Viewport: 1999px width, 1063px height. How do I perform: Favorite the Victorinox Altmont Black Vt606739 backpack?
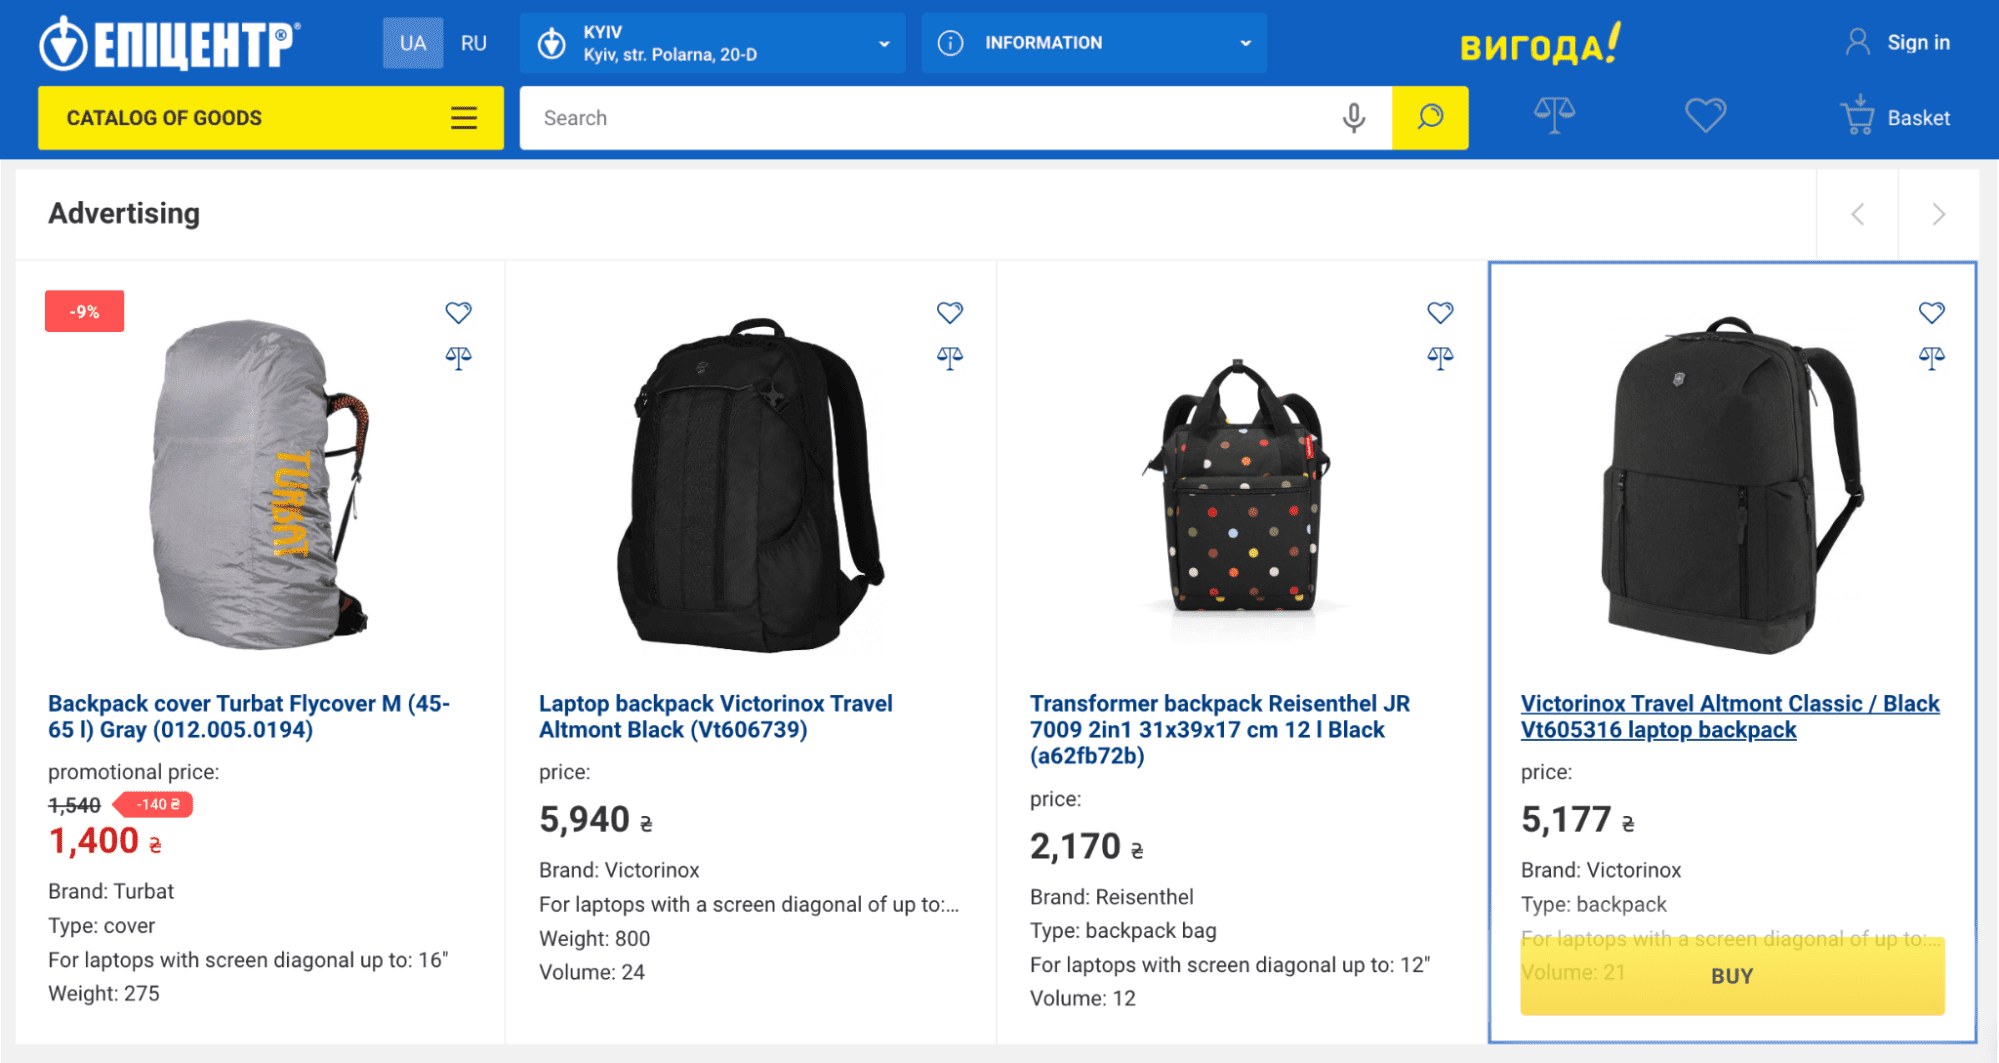point(950,313)
